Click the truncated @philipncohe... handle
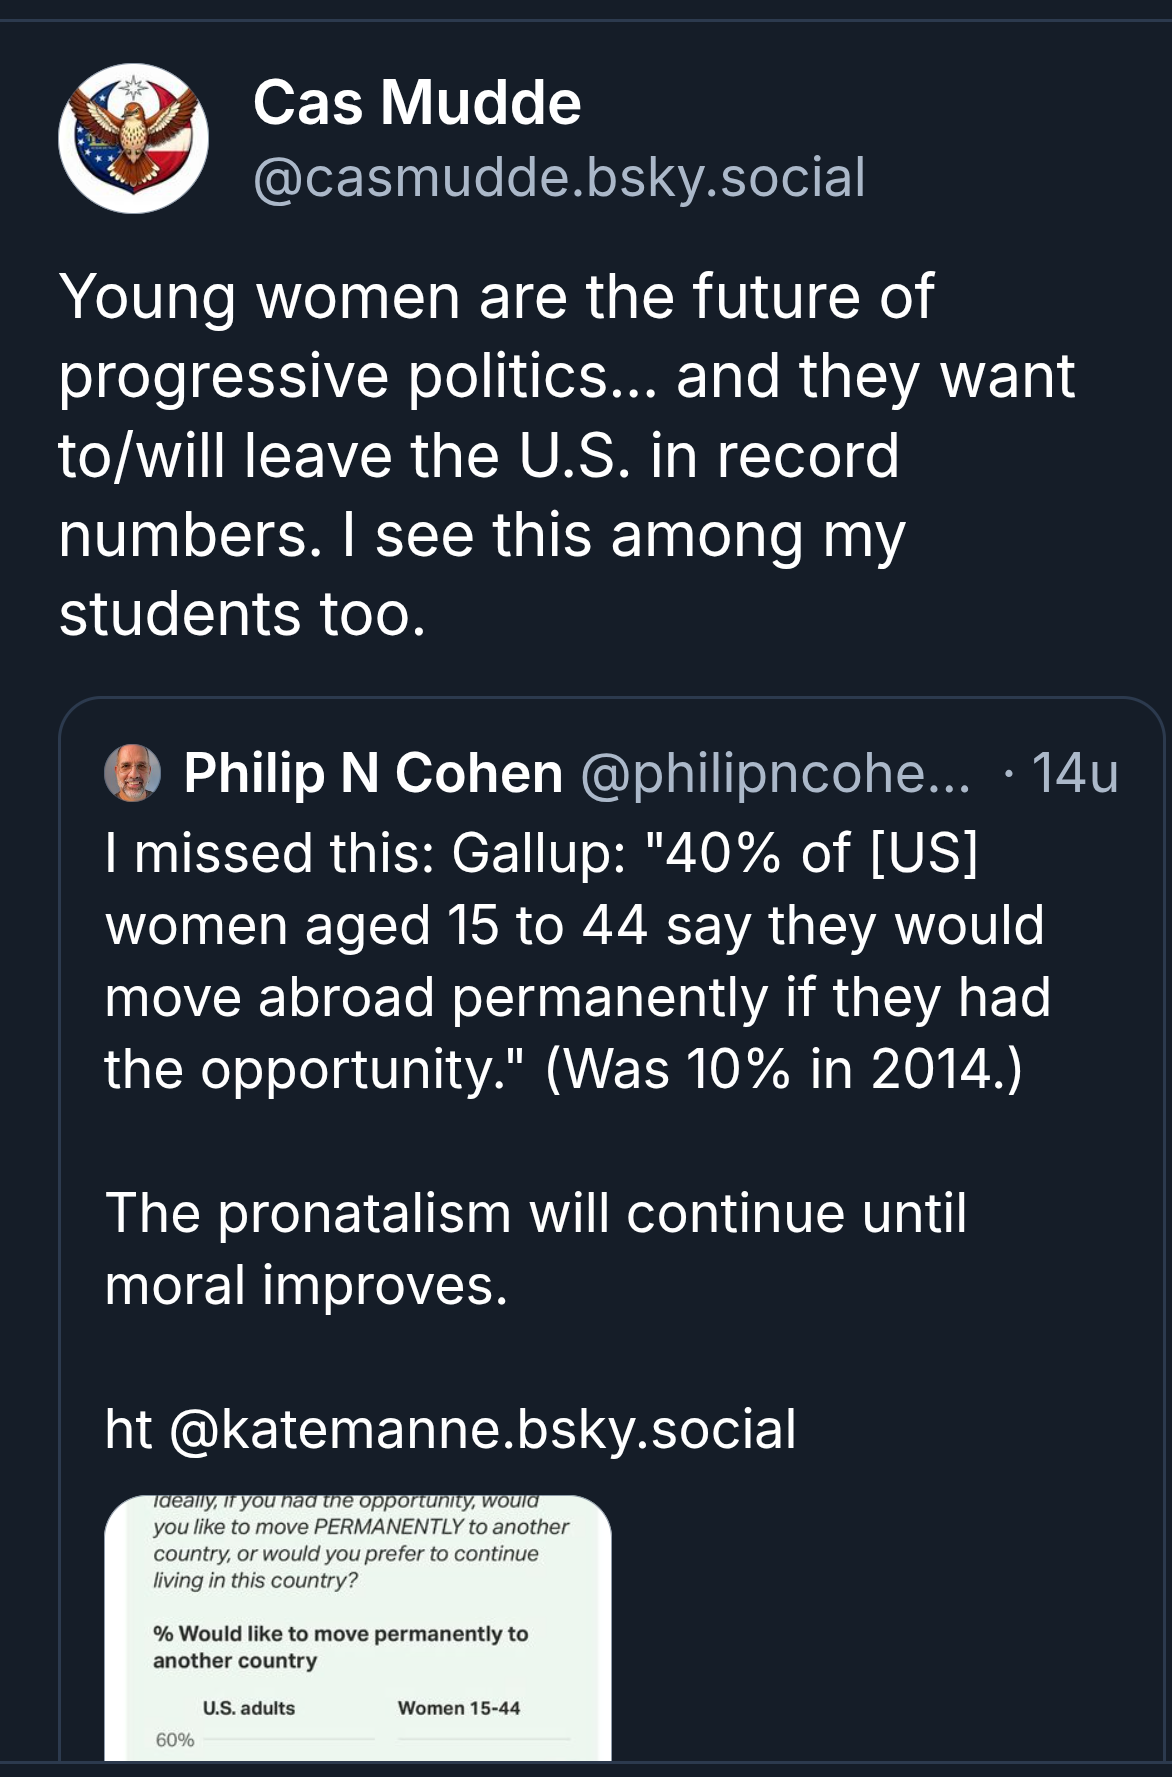This screenshot has width=1172, height=1777. [x=775, y=773]
